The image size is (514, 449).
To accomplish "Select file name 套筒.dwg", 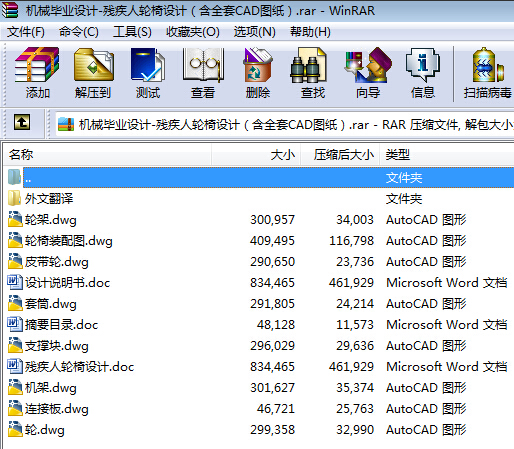I will pyautogui.click(x=51, y=304).
